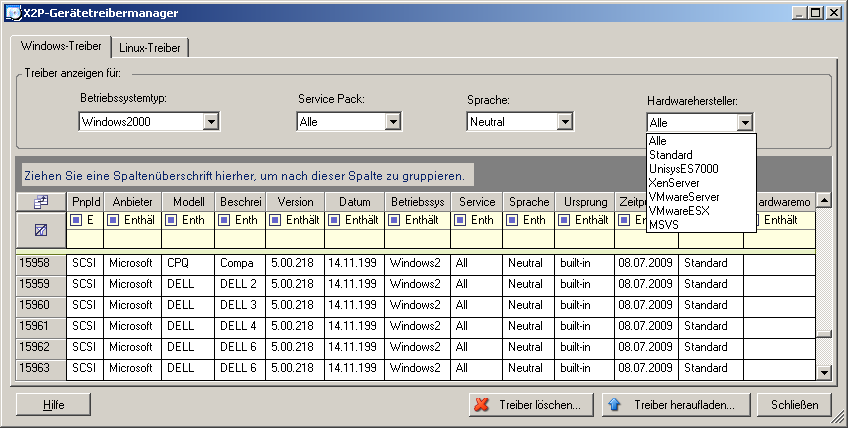The width and height of the screenshot is (848, 428).
Task: Sort by the PnpId column header
Action: [85, 202]
